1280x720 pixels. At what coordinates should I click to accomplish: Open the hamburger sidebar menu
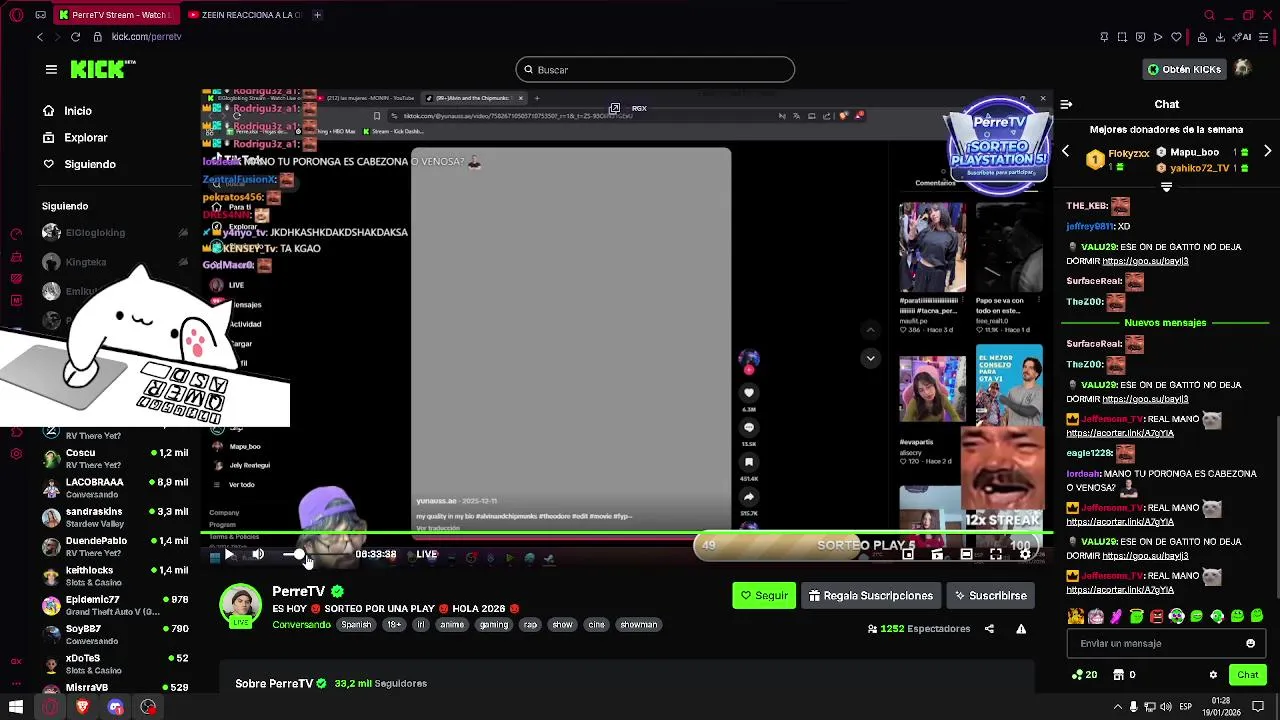(51, 69)
